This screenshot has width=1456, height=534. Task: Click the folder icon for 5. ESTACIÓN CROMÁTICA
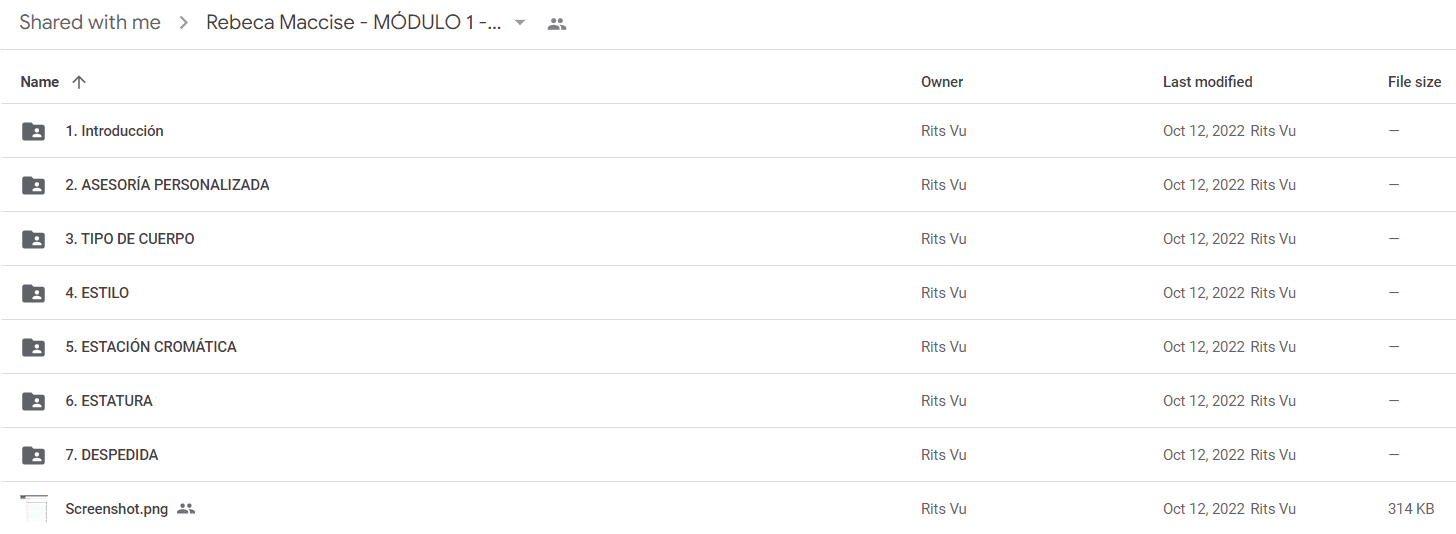click(x=33, y=347)
